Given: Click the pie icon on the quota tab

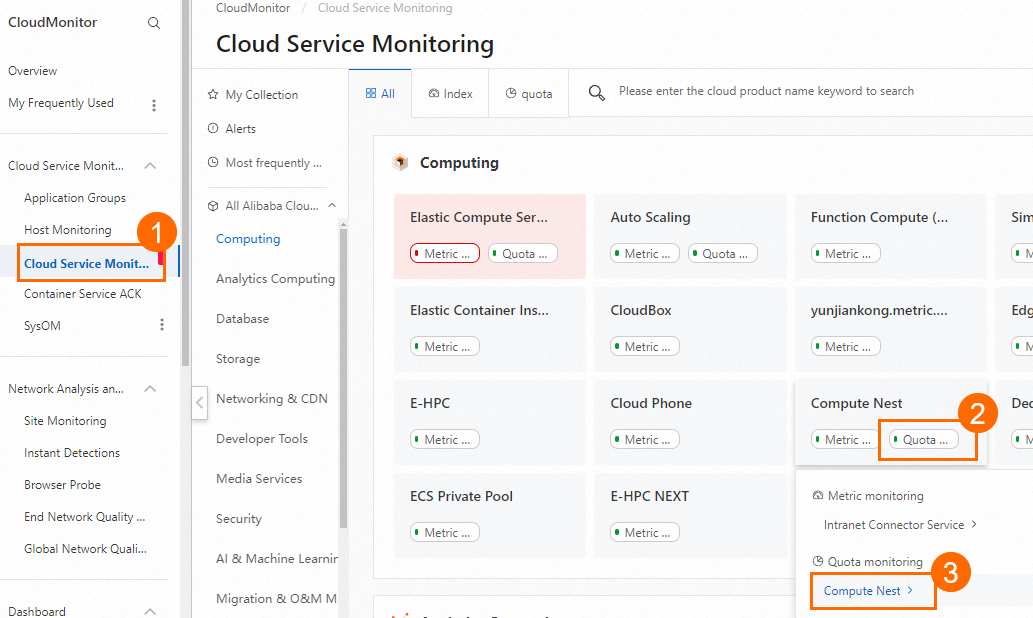Looking at the screenshot, I should point(511,94).
